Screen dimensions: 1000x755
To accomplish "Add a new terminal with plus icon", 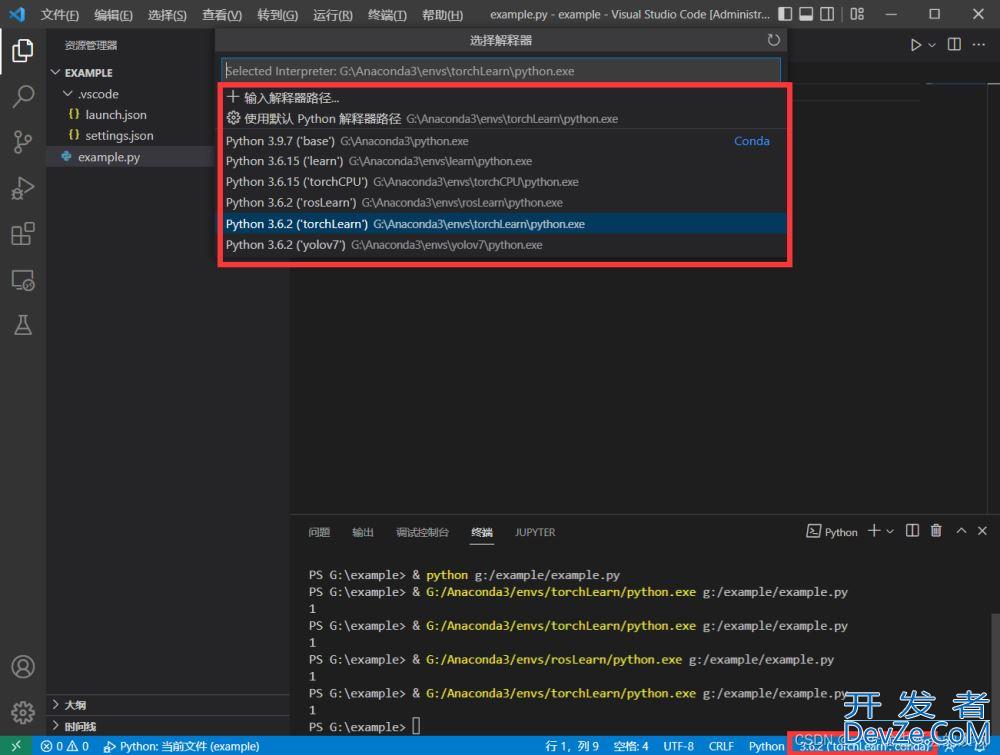I will [874, 531].
